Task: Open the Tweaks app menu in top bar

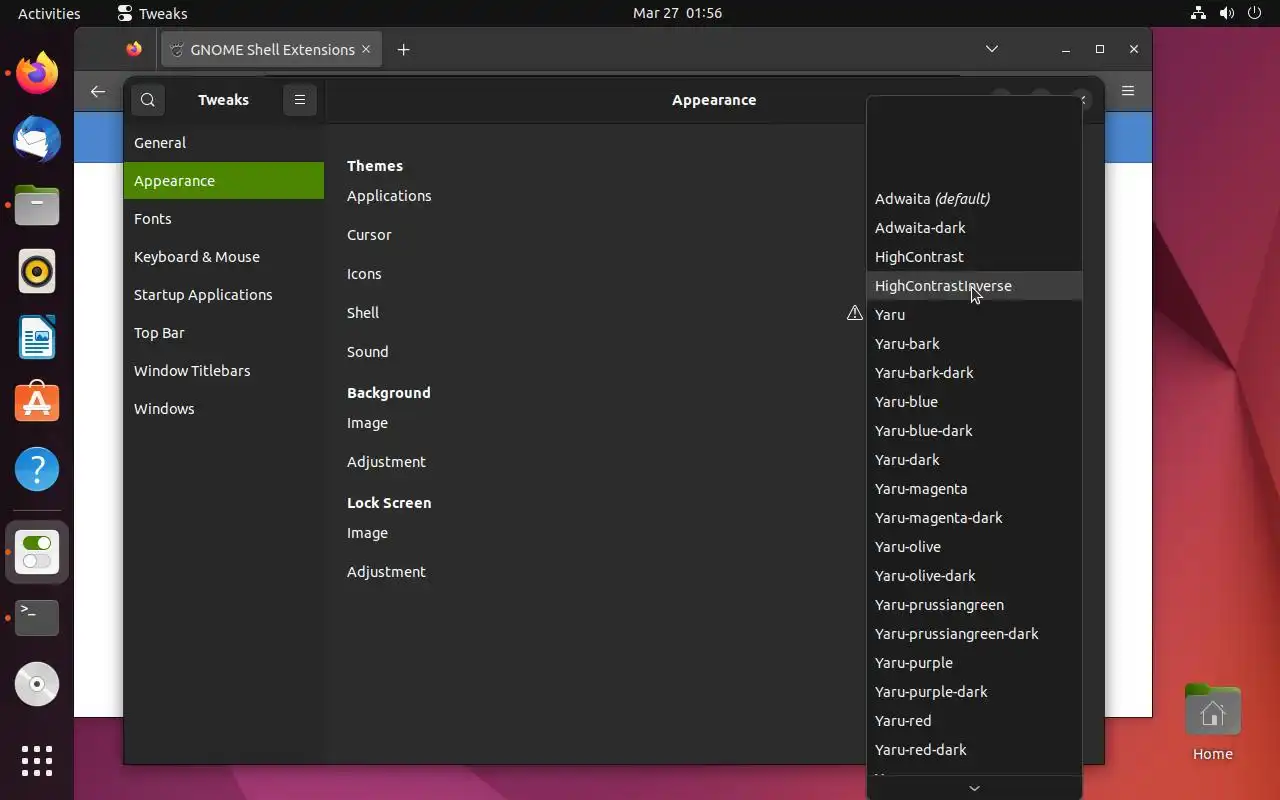Action: click(x=152, y=13)
